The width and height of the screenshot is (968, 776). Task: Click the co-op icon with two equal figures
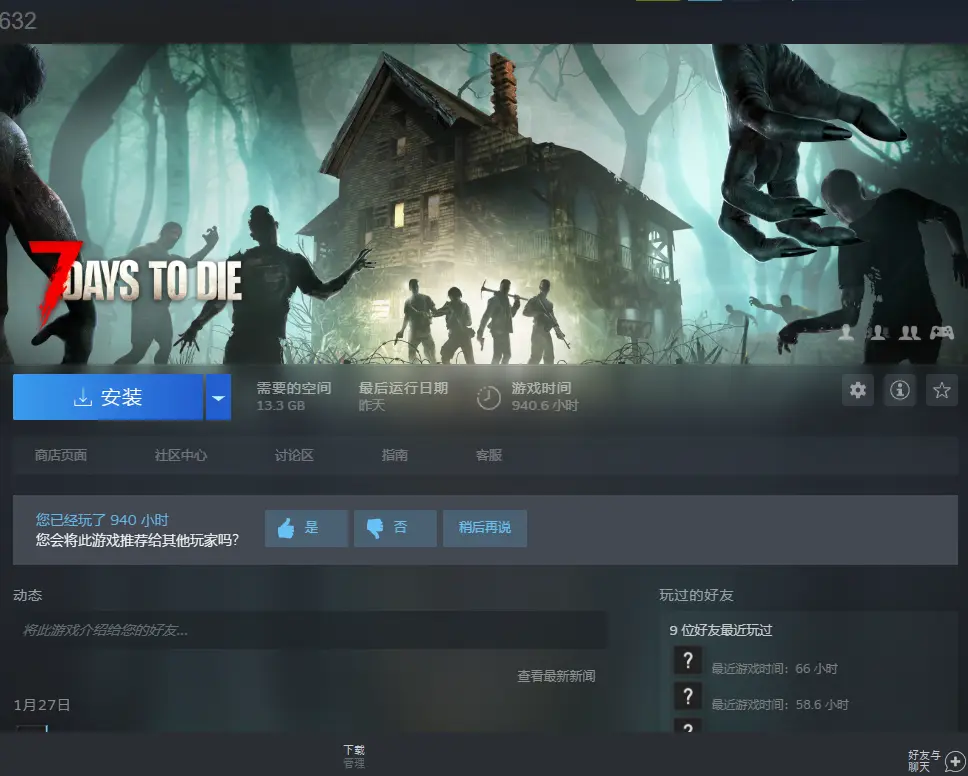point(909,333)
